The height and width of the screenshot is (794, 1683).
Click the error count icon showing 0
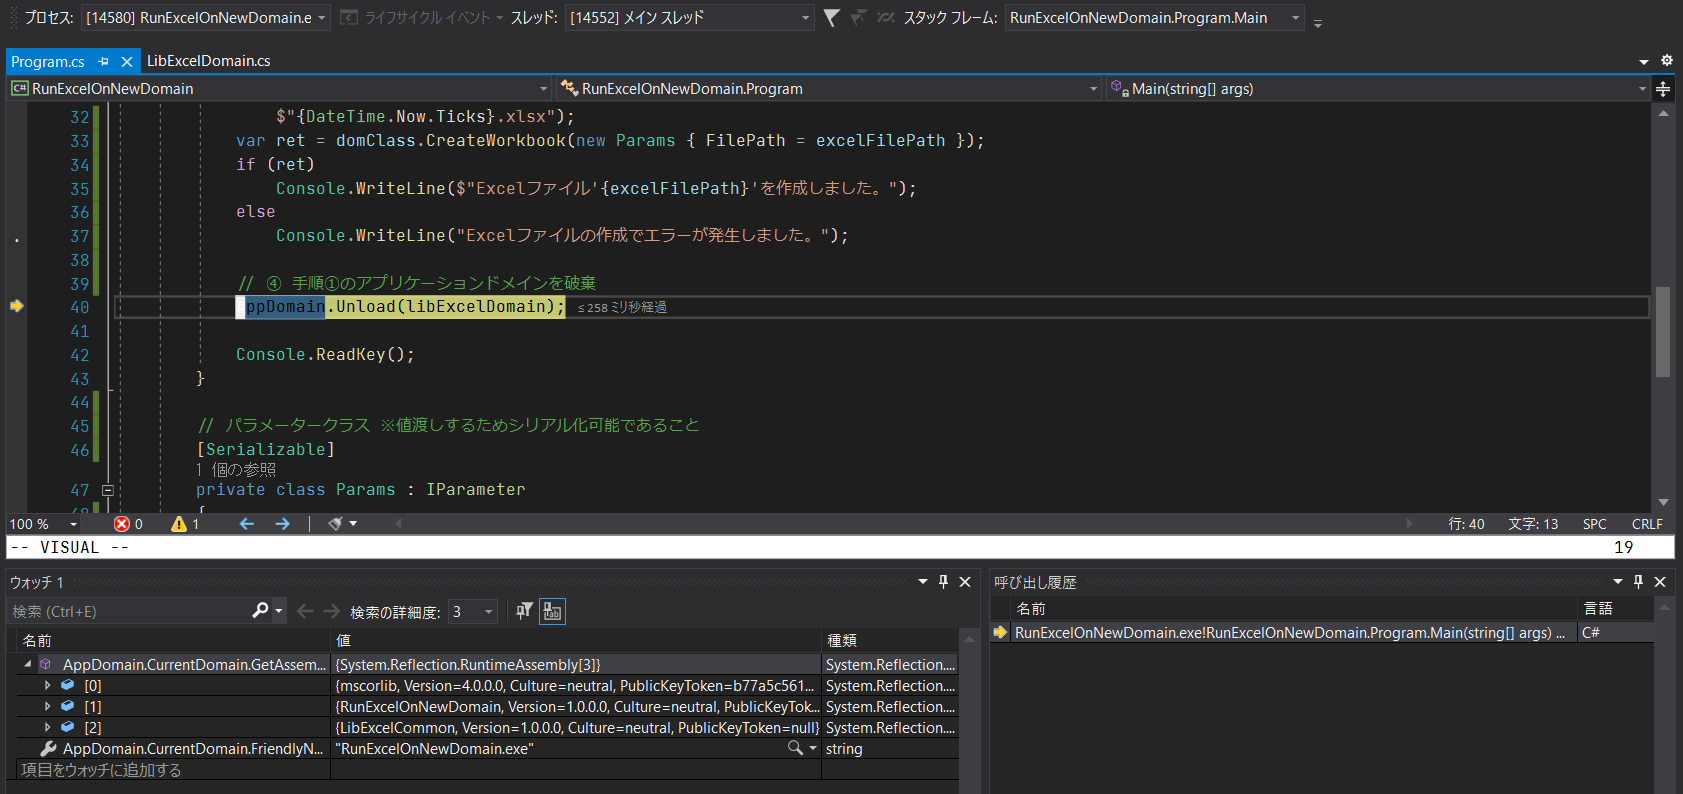point(122,524)
